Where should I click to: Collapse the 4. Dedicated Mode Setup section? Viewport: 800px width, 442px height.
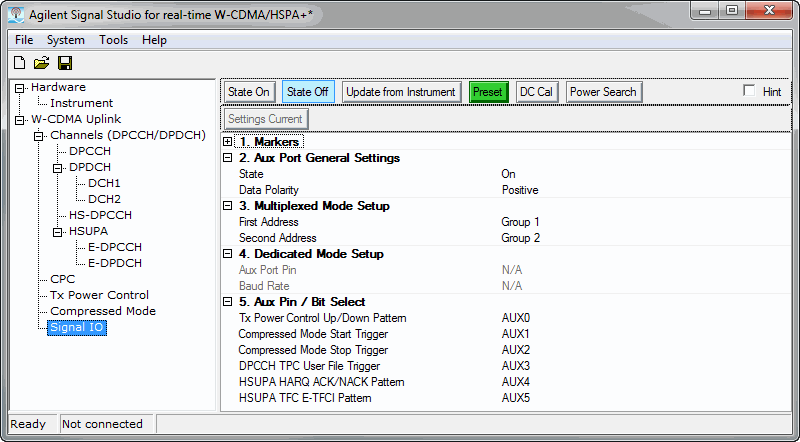(x=228, y=254)
